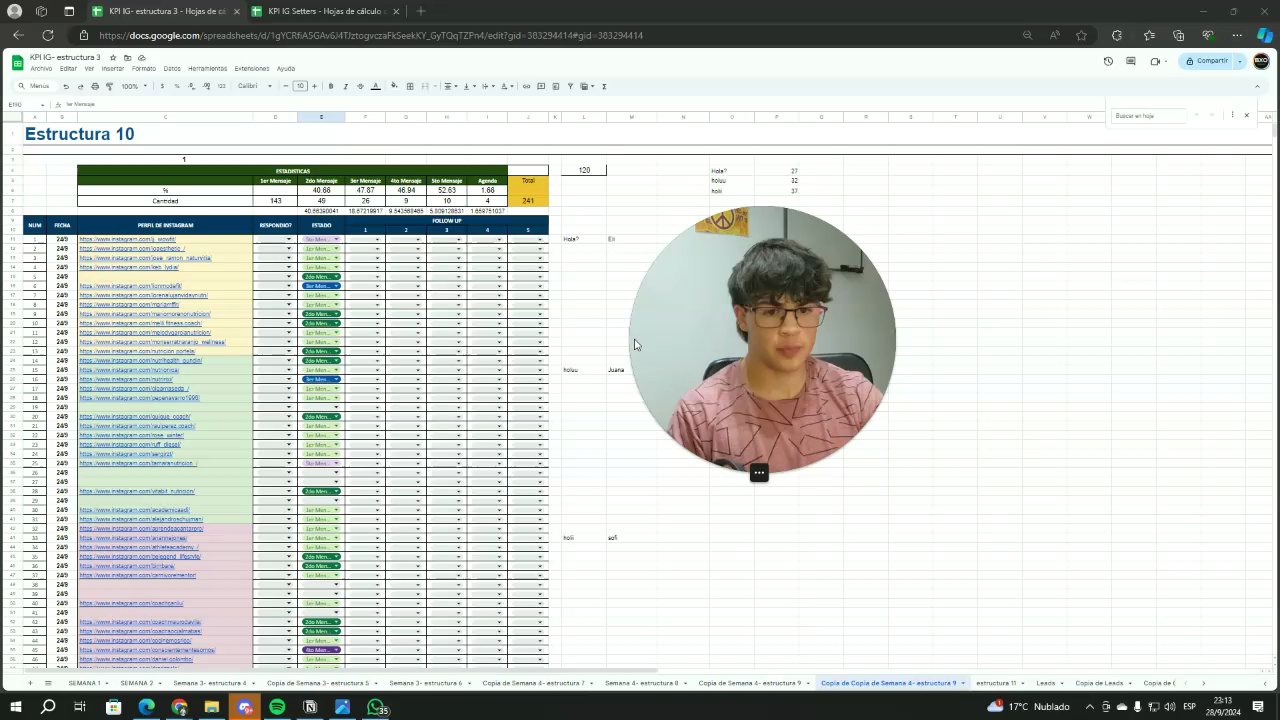Click the insert chart icon
Image resolution: width=1280 pixels, height=720 pixels.
(556, 86)
